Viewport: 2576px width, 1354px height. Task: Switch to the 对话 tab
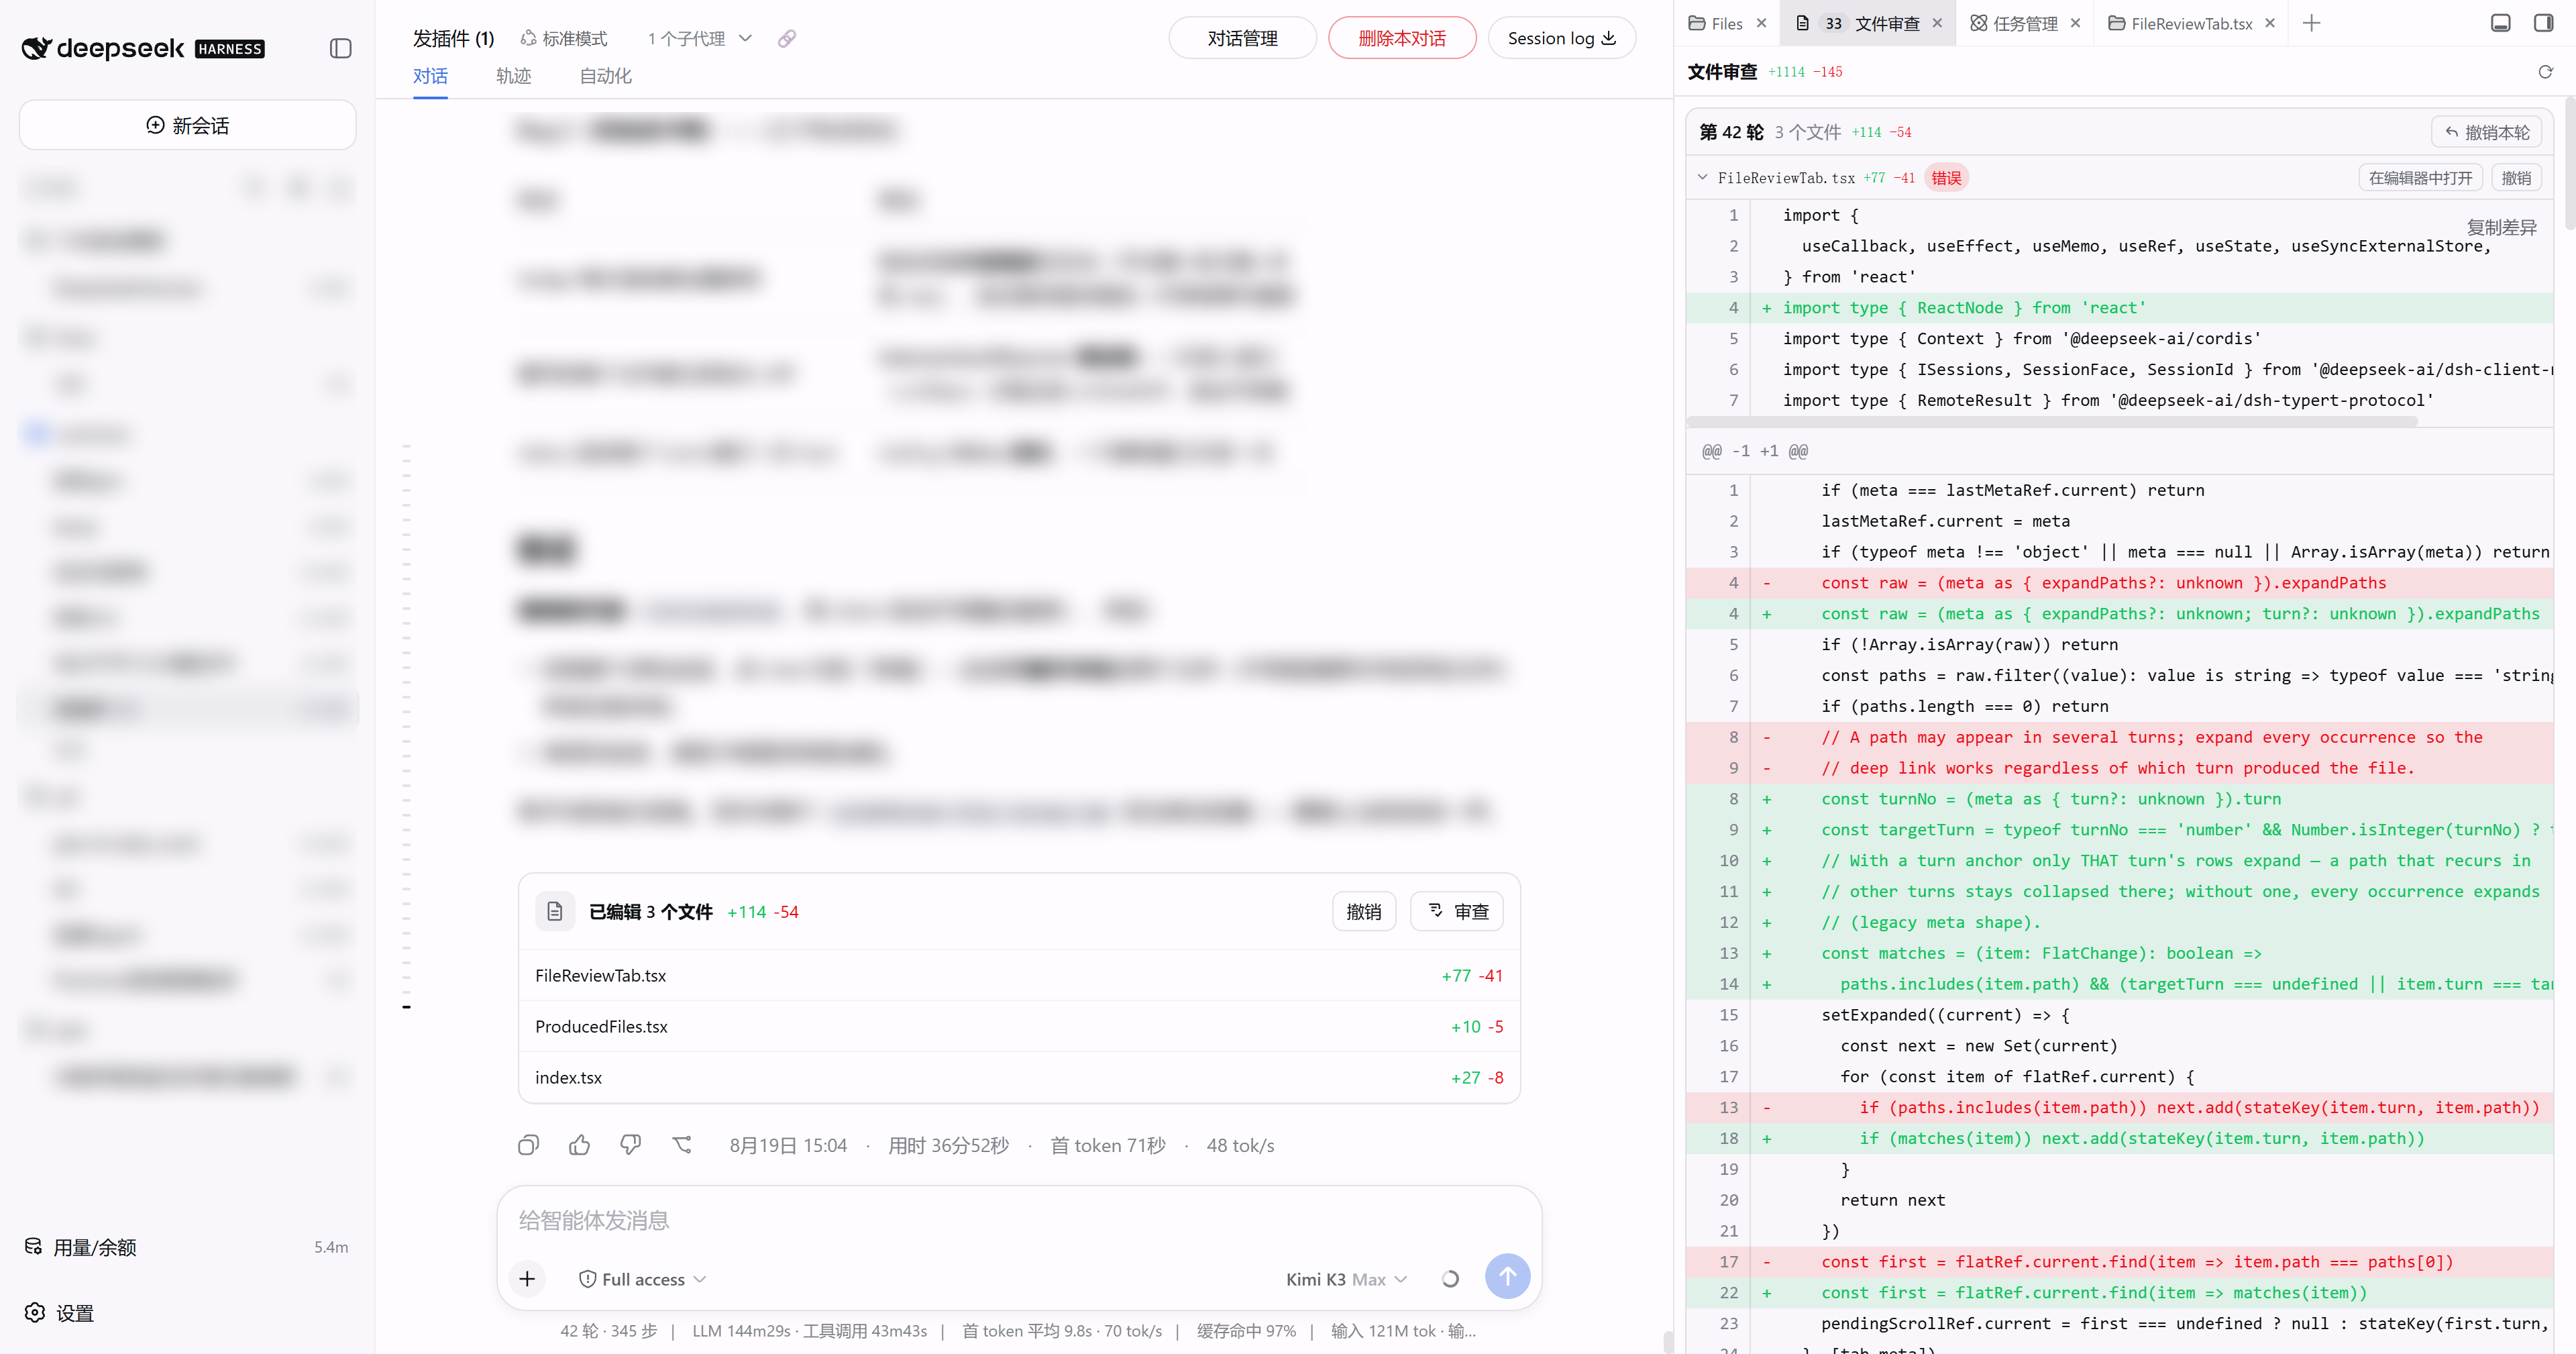(x=430, y=76)
